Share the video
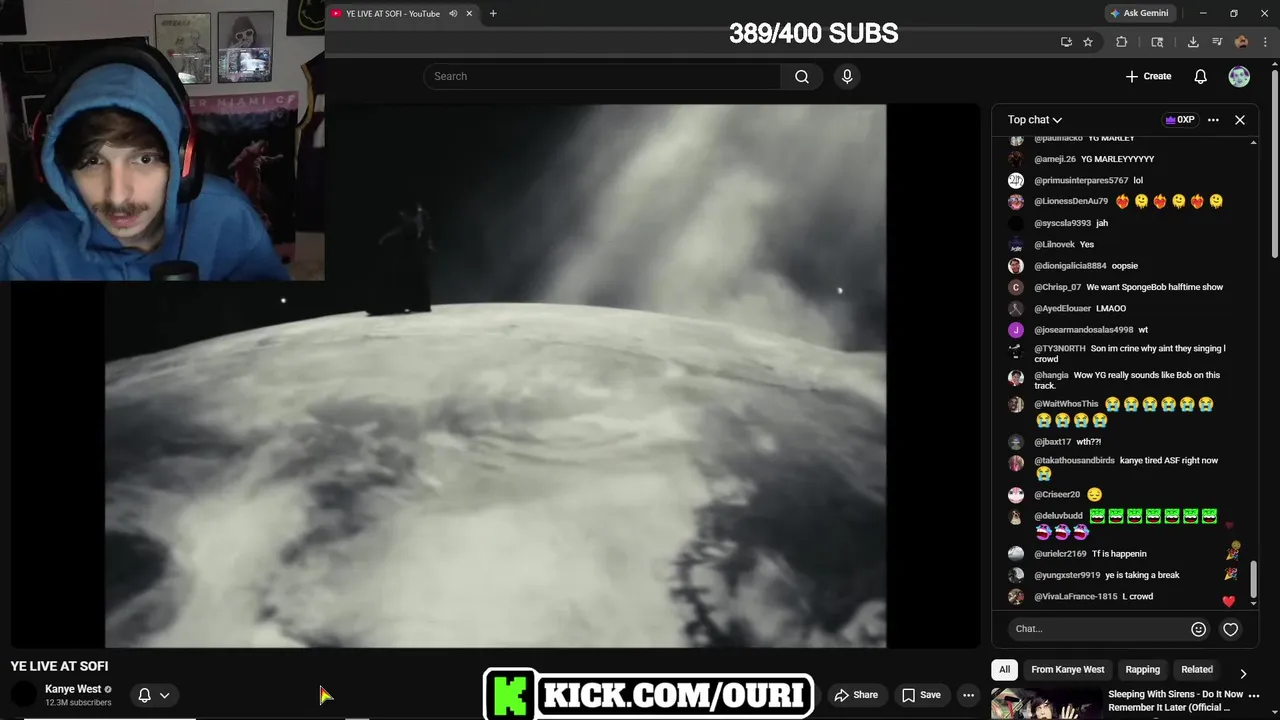 click(x=857, y=695)
